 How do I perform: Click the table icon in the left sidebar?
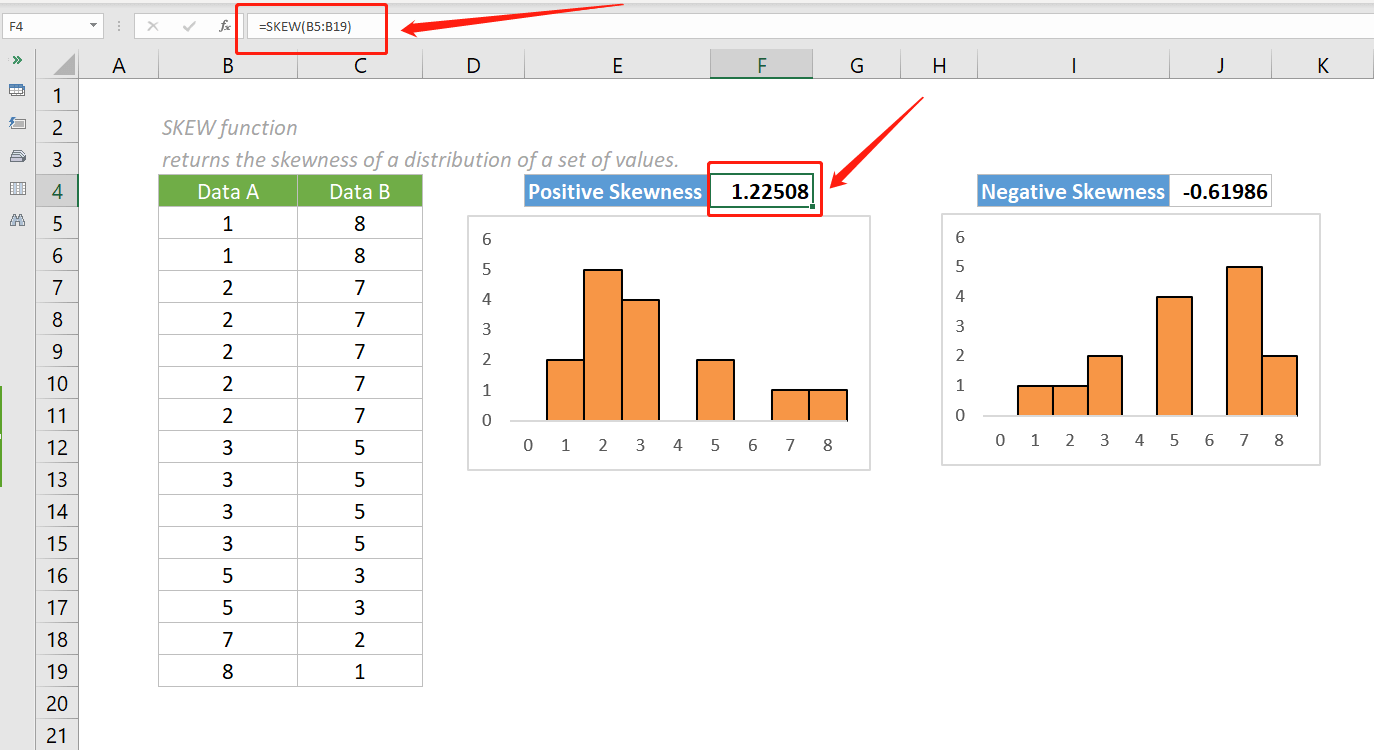pos(17,90)
